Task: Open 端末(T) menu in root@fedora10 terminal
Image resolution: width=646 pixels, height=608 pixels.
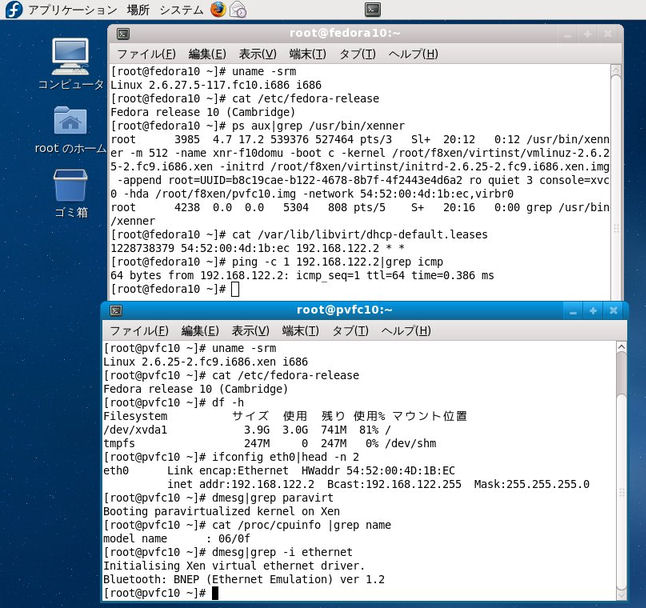Action: (308, 54)
